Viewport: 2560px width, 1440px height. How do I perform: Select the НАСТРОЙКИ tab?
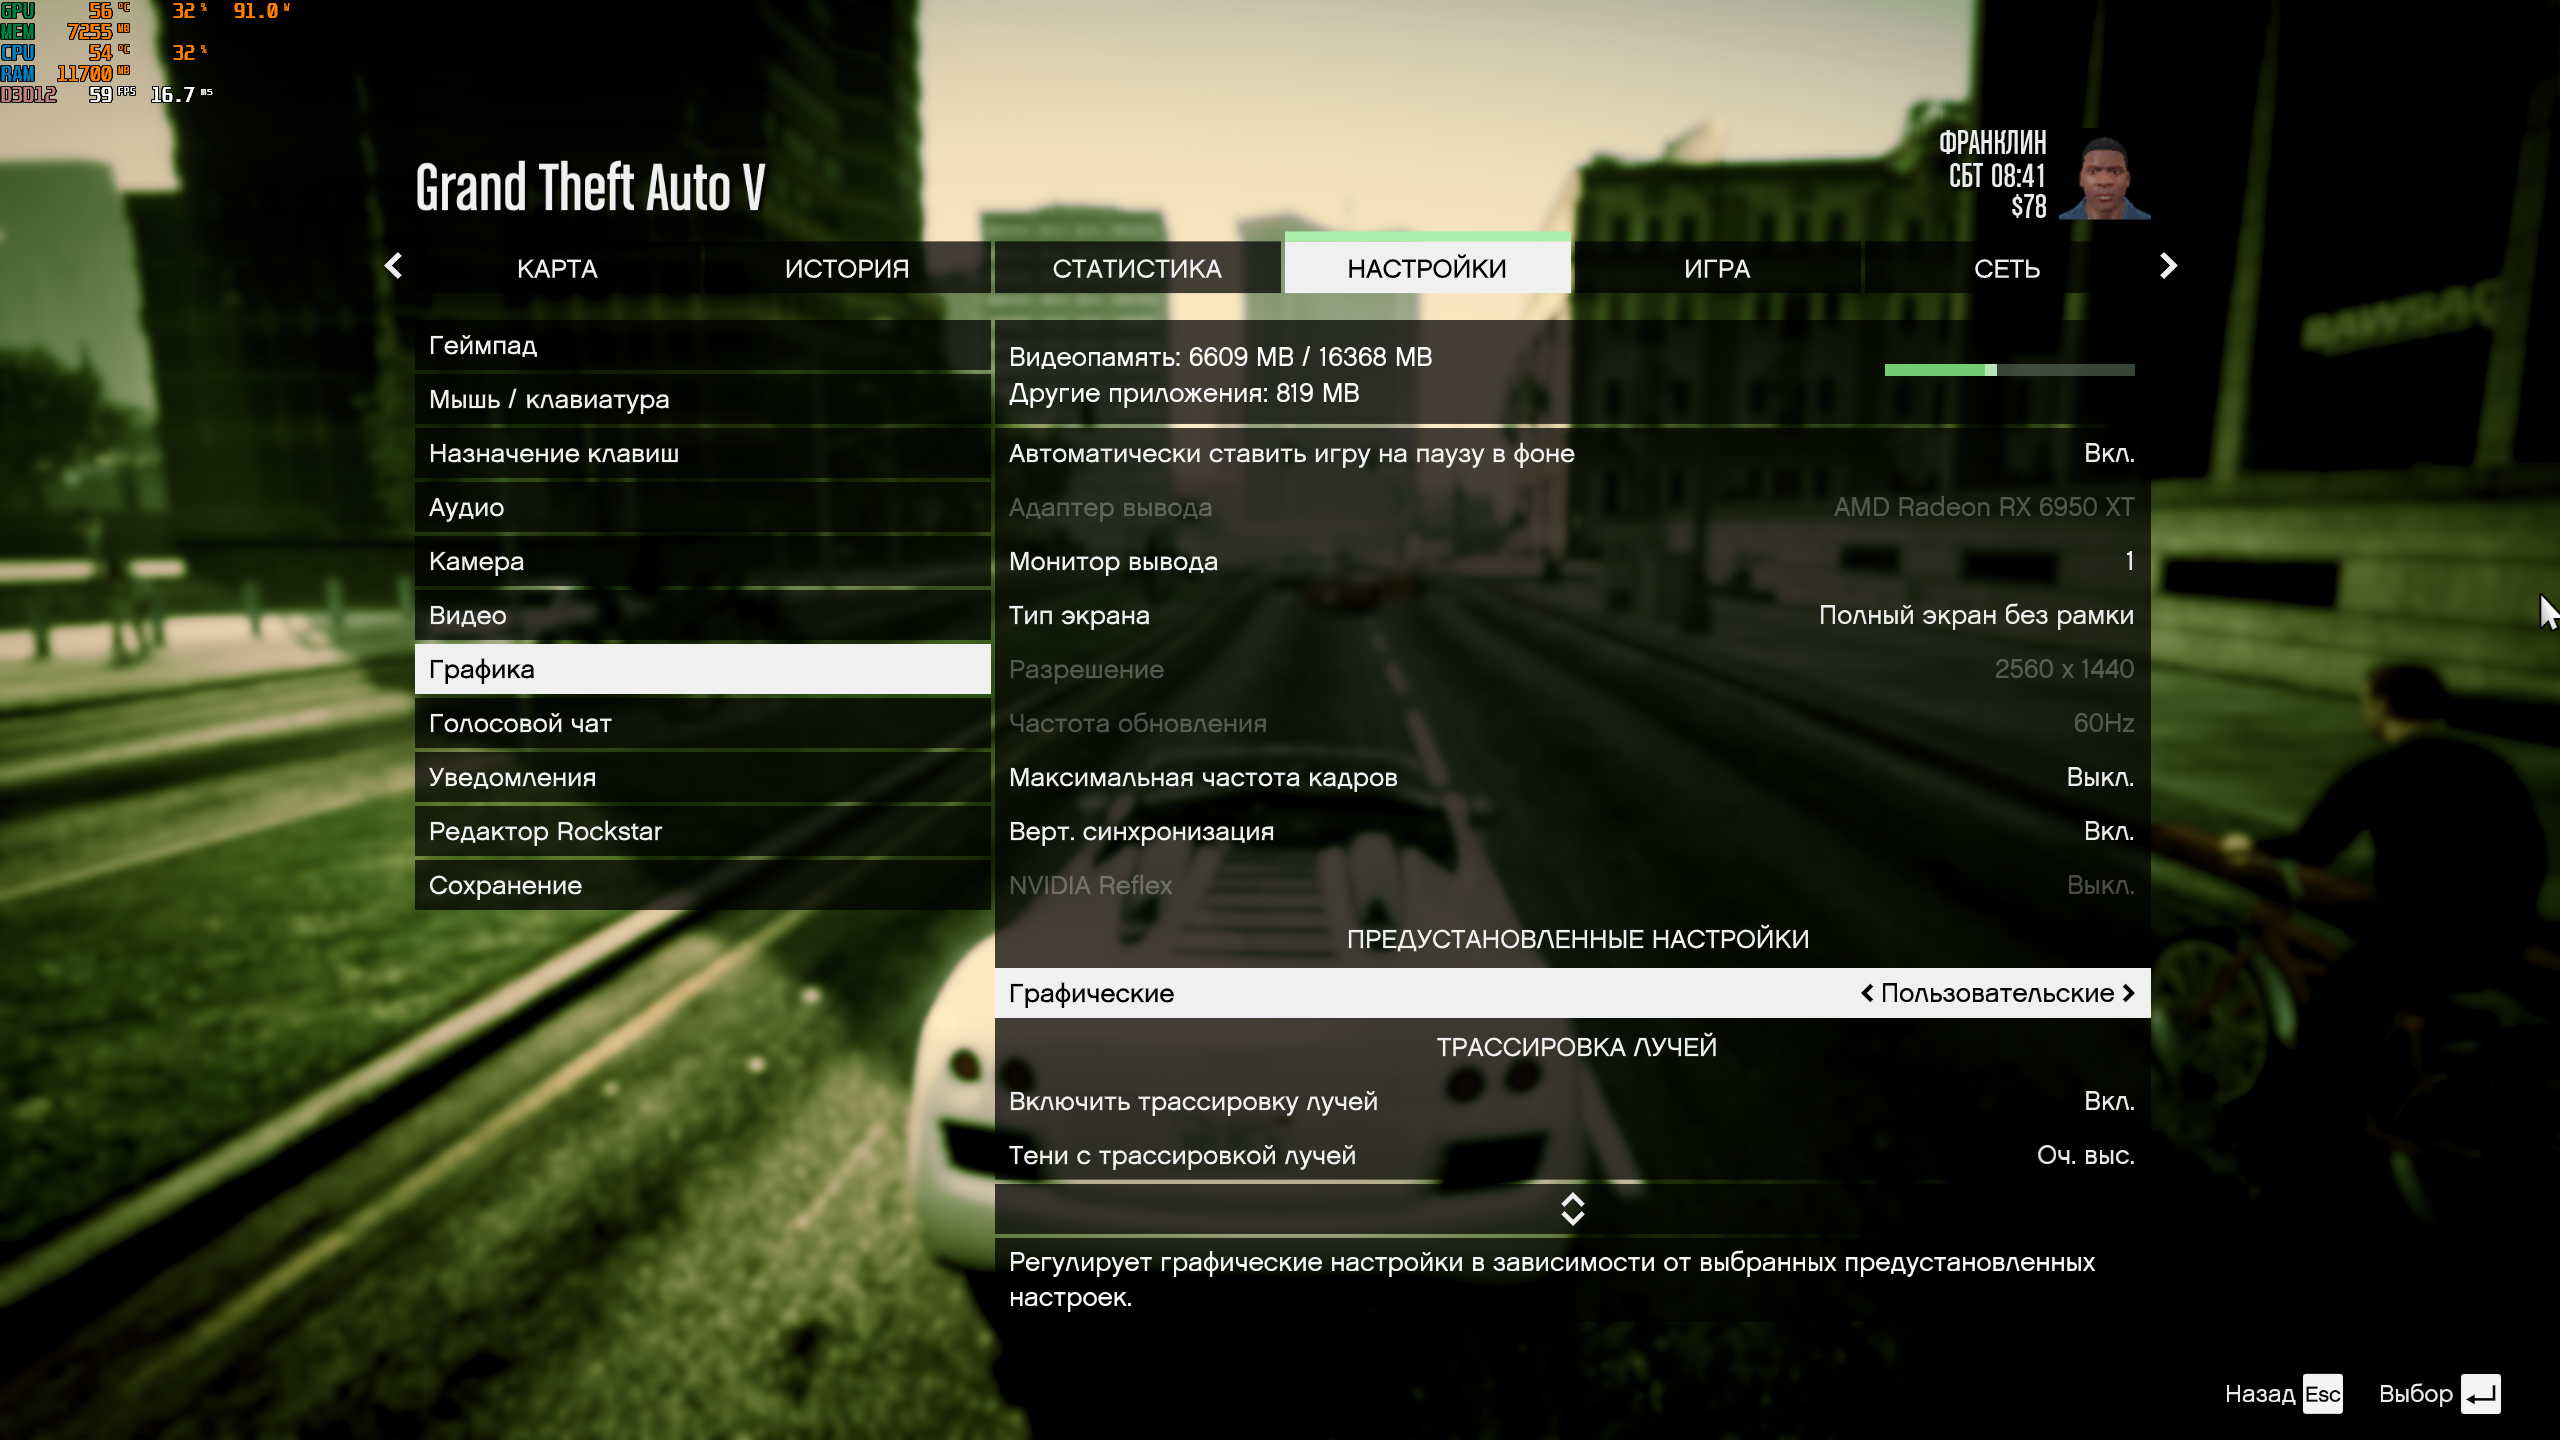1427,266
